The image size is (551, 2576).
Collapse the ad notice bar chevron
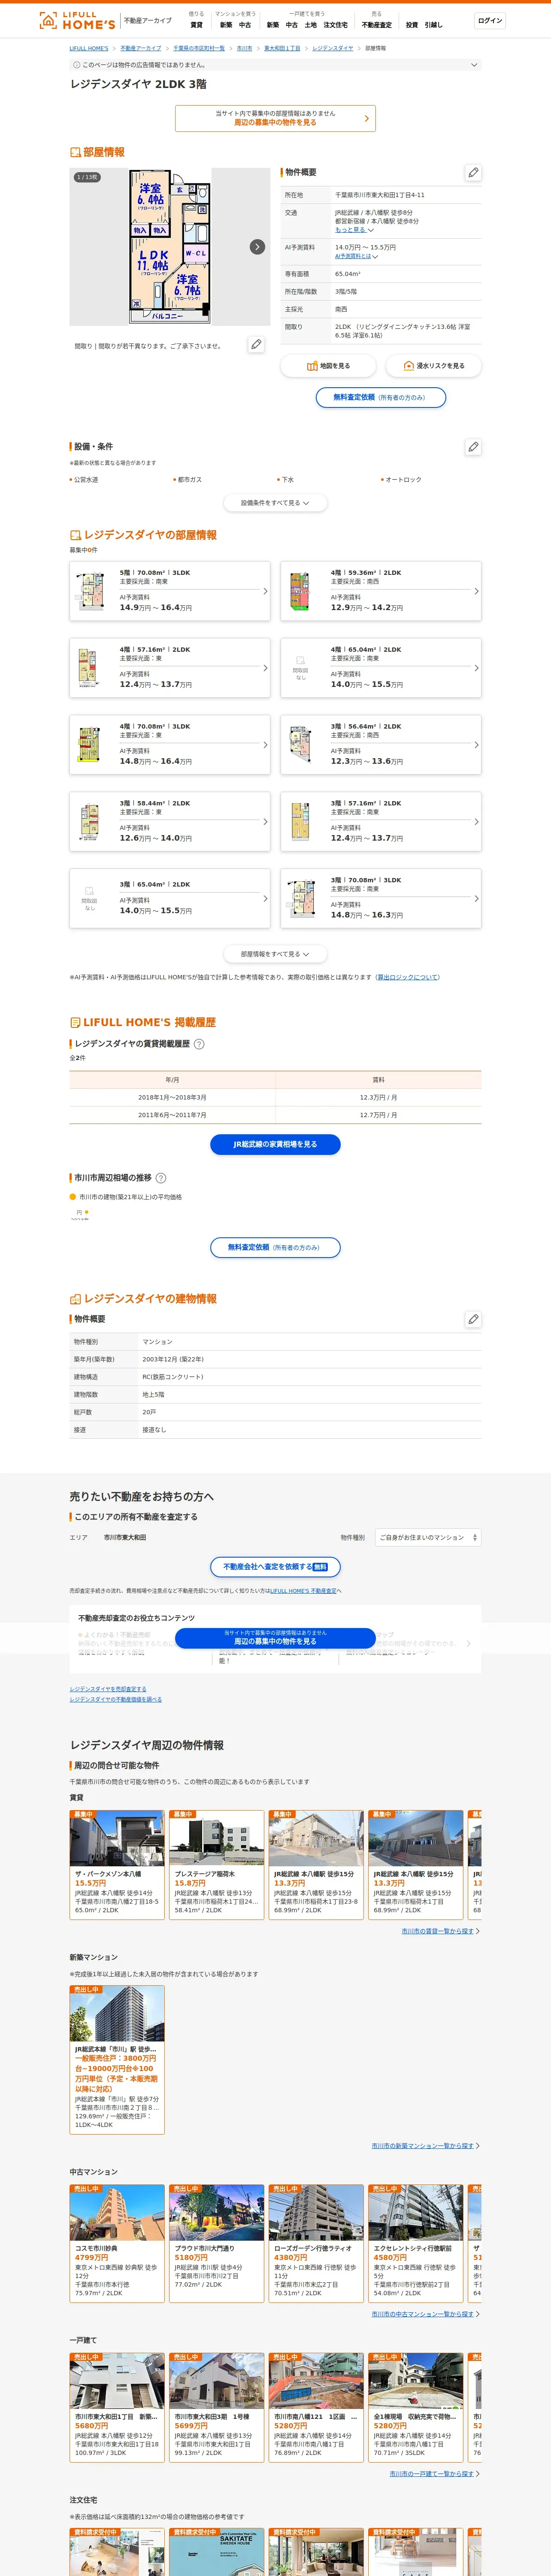(x=474, y=65)
